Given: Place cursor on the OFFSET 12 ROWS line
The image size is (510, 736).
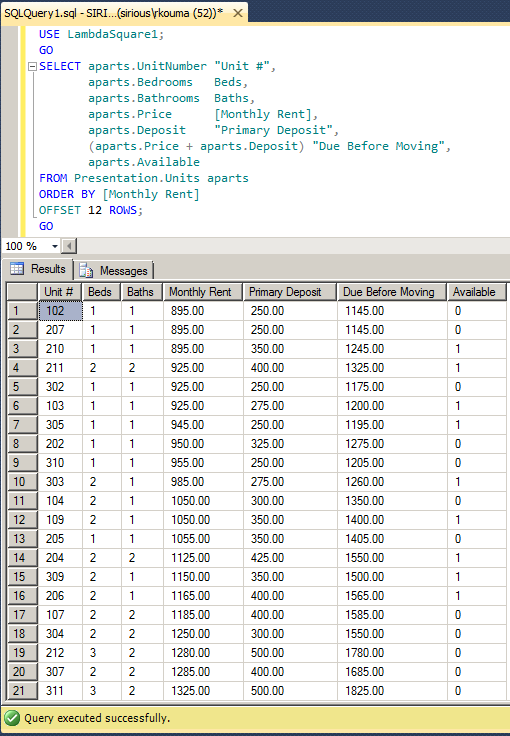Looking at the screenshot, I should 91,210.
